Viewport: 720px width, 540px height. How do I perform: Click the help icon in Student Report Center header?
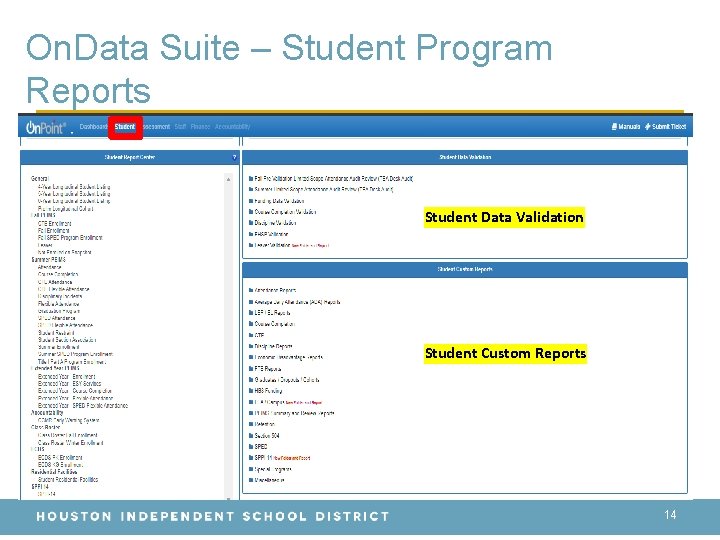click(234, 158)
